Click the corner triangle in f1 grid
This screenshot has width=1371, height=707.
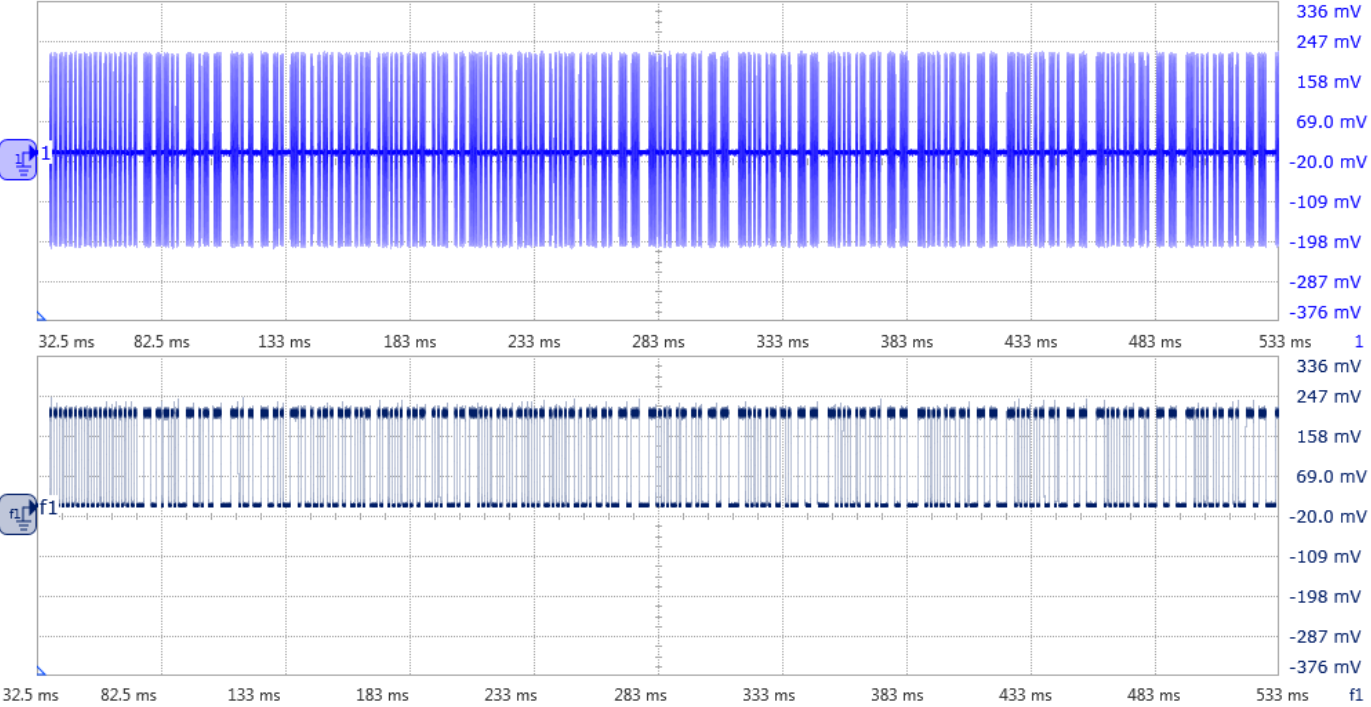43,670
